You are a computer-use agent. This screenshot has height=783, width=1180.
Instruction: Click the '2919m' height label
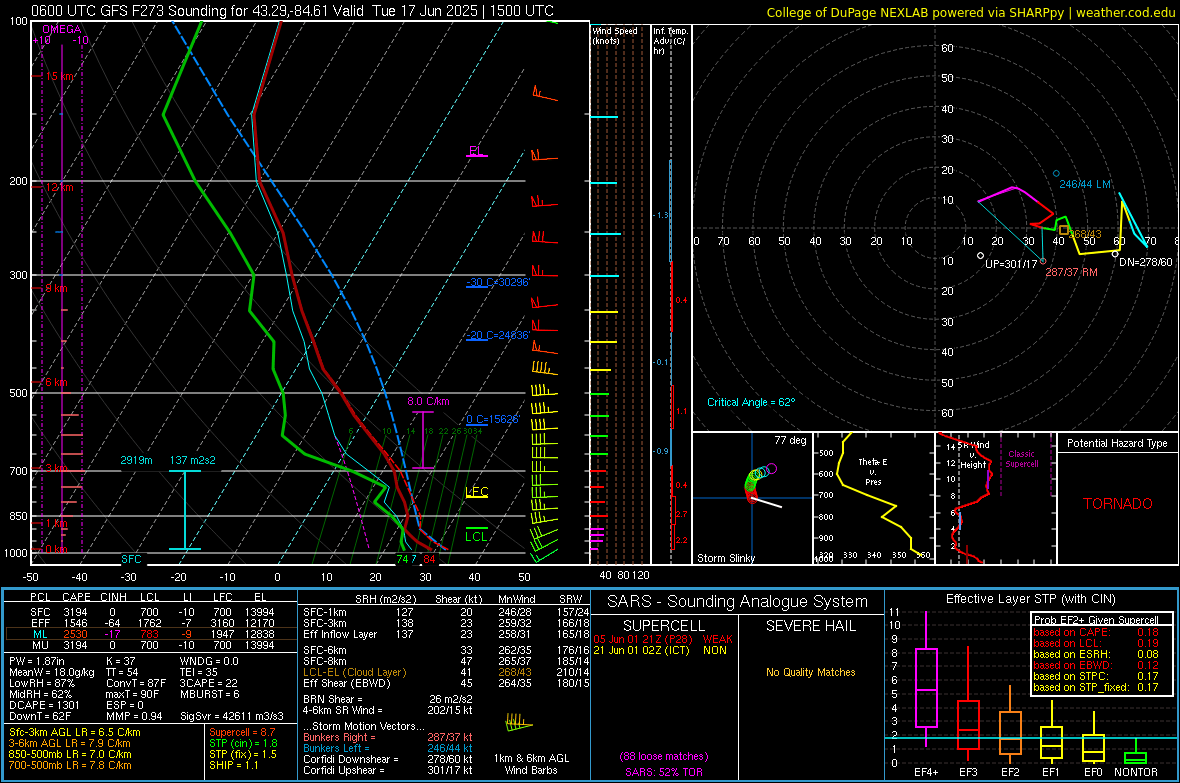tap(136, 460)
